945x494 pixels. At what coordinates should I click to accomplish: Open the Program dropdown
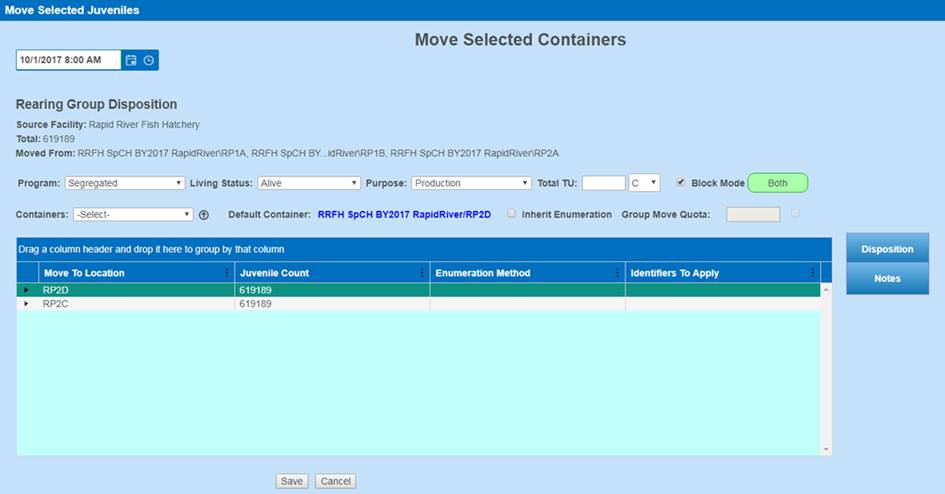tap(125, 183)
